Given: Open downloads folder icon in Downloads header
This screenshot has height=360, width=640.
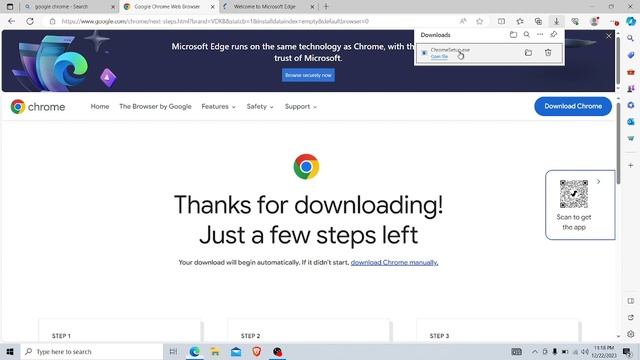Looking at the screenshot, I should pos(513,35).
